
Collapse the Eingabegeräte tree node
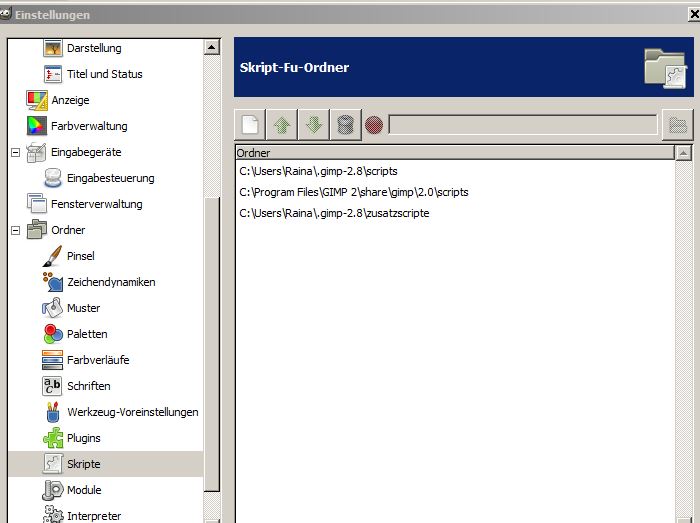[16, 153]
